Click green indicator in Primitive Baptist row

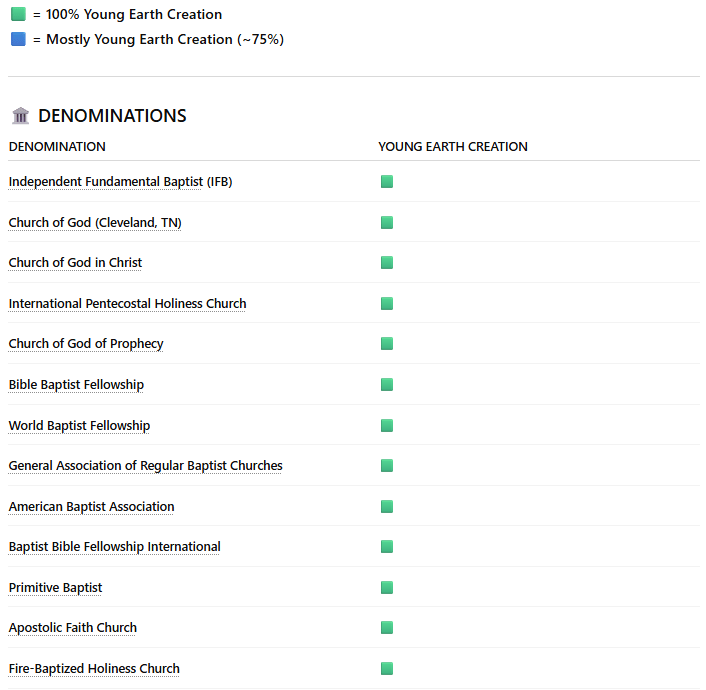pyautogui.click(x=387, y=588)
